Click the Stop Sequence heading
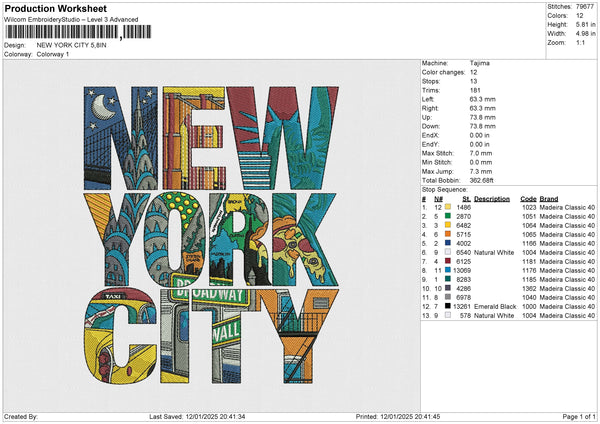The width and height of the screenshot is (600, 424). coord(444,188)
